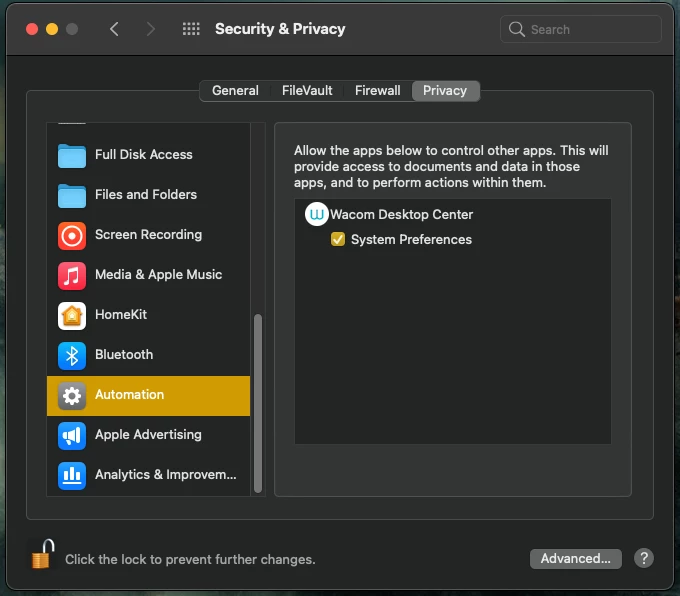Click the Files and Folders folder icon

click(x=72, y=195)
